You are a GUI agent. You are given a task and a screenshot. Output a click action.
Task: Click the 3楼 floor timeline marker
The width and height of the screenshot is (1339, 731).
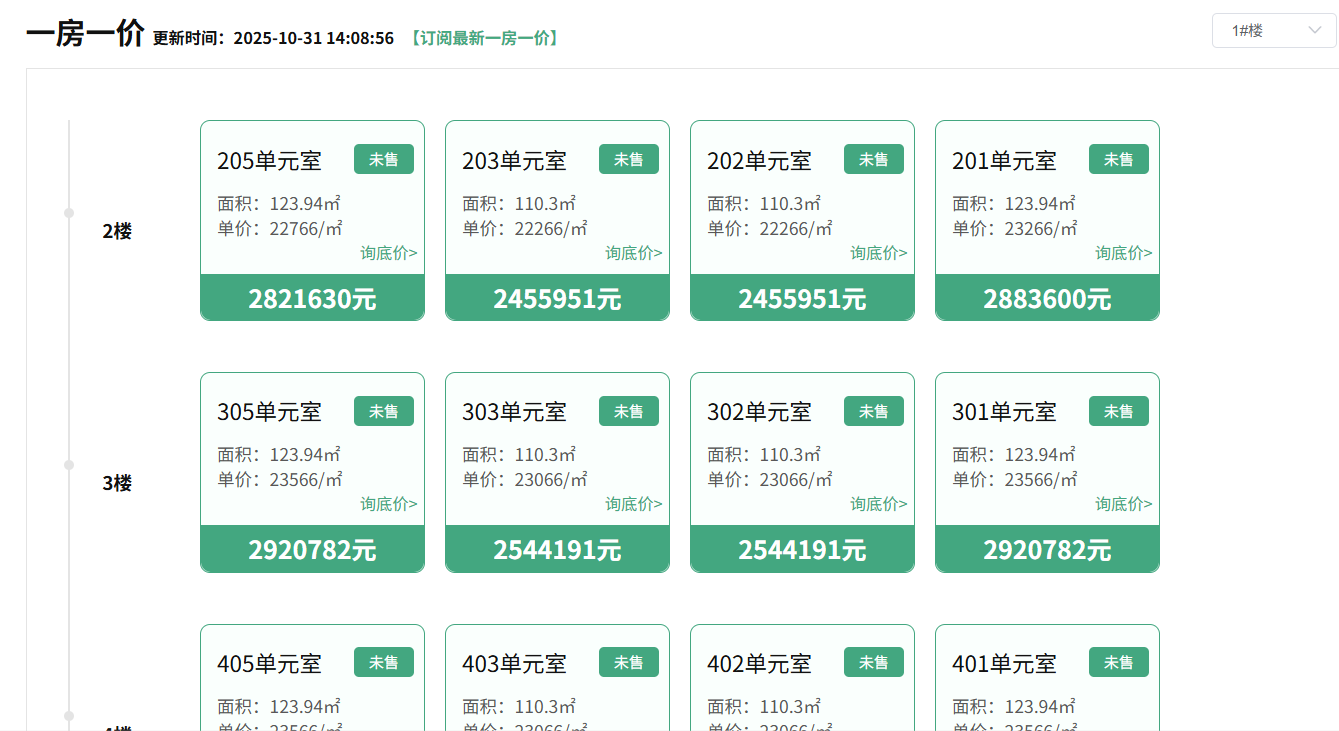tap(69, 465)
